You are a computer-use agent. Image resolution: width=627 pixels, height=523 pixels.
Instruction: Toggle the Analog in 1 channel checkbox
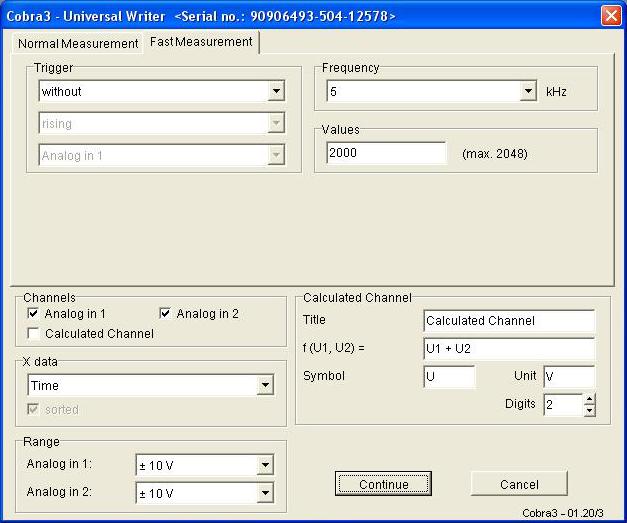[x=33, y=313]
